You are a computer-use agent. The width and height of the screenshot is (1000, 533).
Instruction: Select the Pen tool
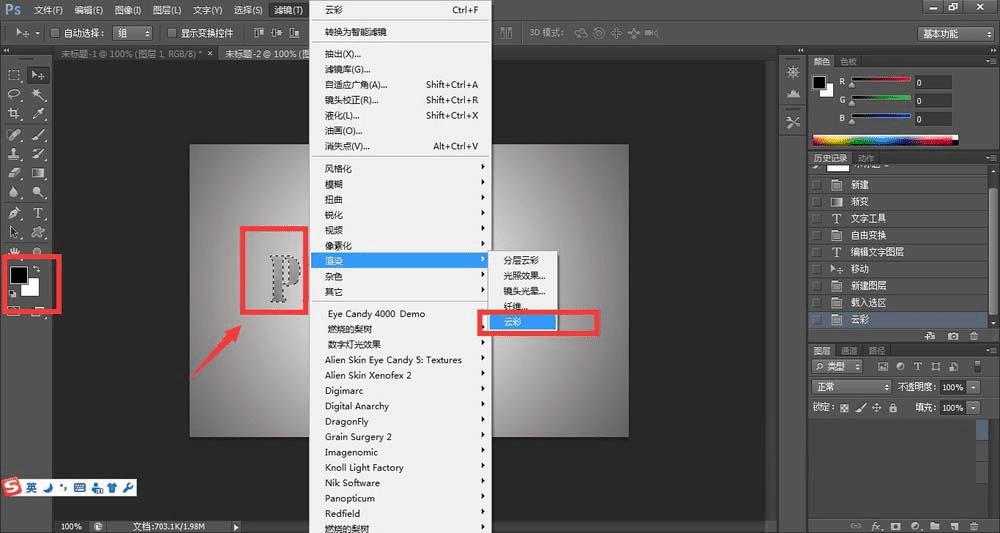(x=14, y=213)
